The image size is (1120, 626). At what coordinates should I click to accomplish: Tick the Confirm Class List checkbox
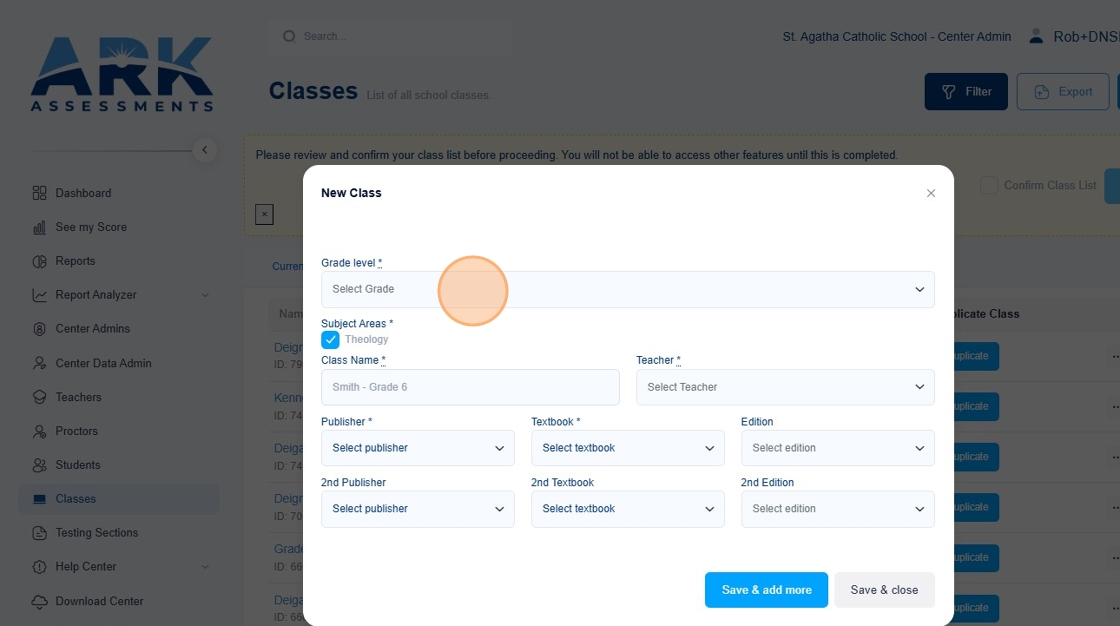point(989,185)
